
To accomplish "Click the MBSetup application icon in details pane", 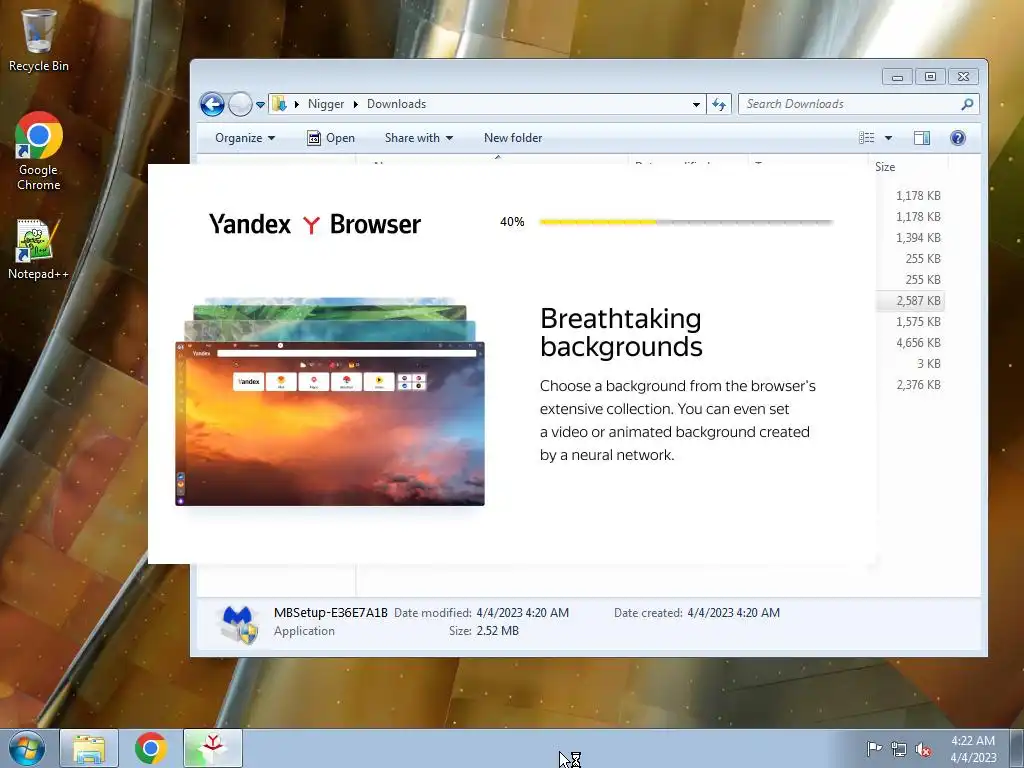I will 238,624.
